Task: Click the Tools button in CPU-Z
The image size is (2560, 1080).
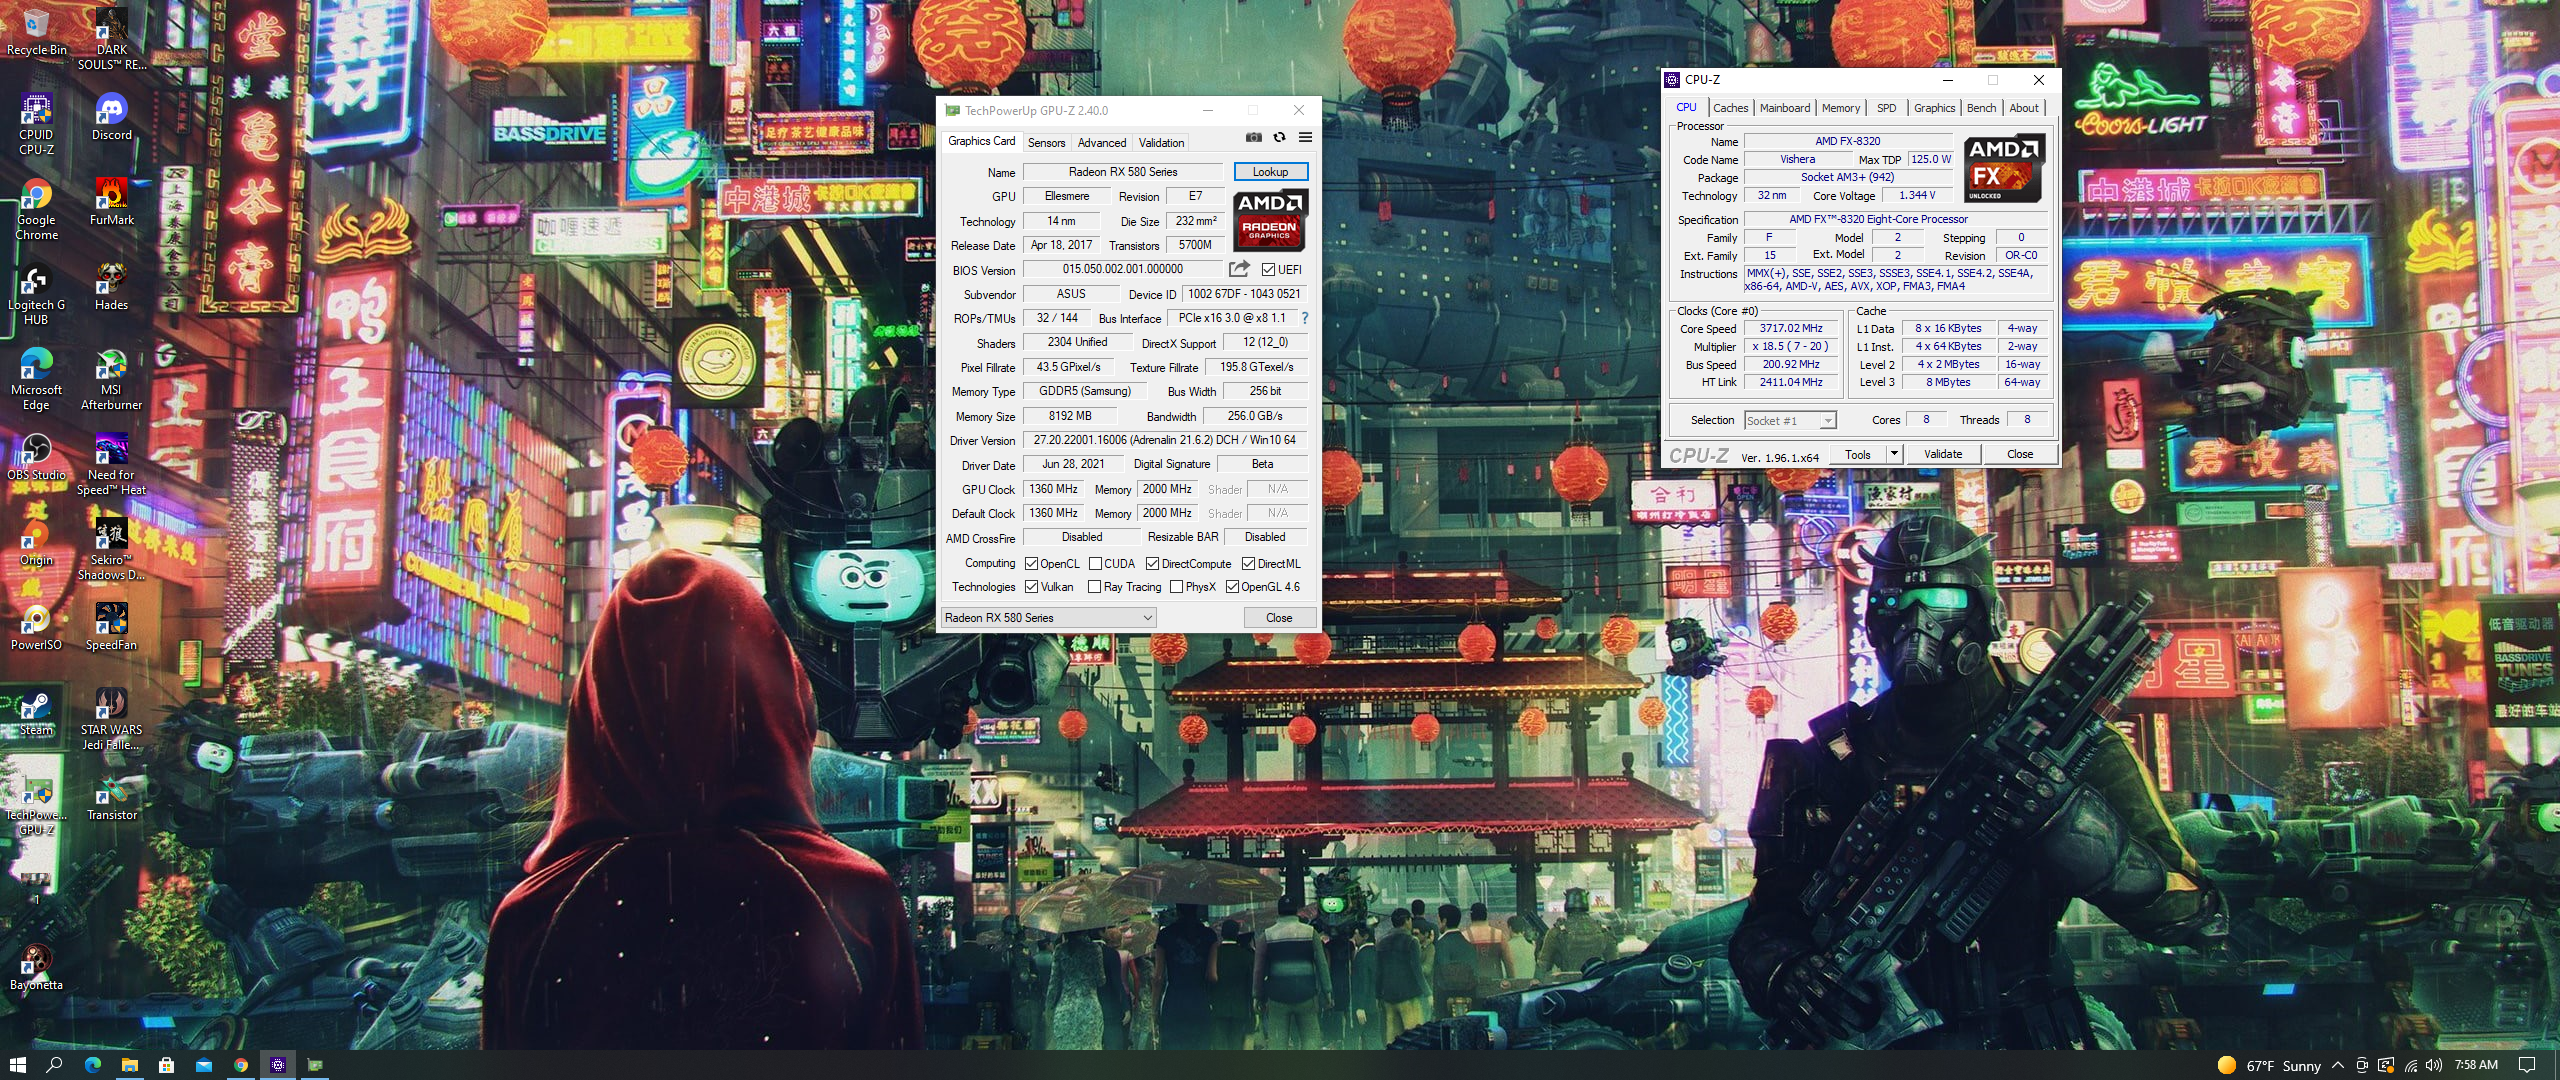Action: (1858, 454)
